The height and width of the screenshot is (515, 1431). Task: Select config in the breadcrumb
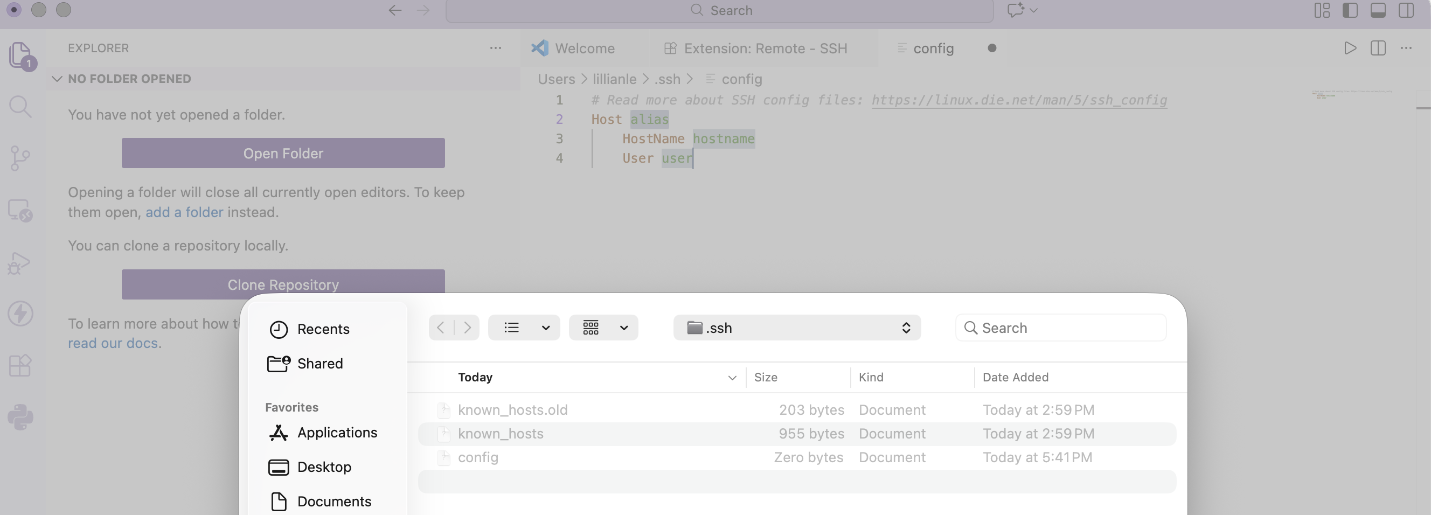coord(741,79)
